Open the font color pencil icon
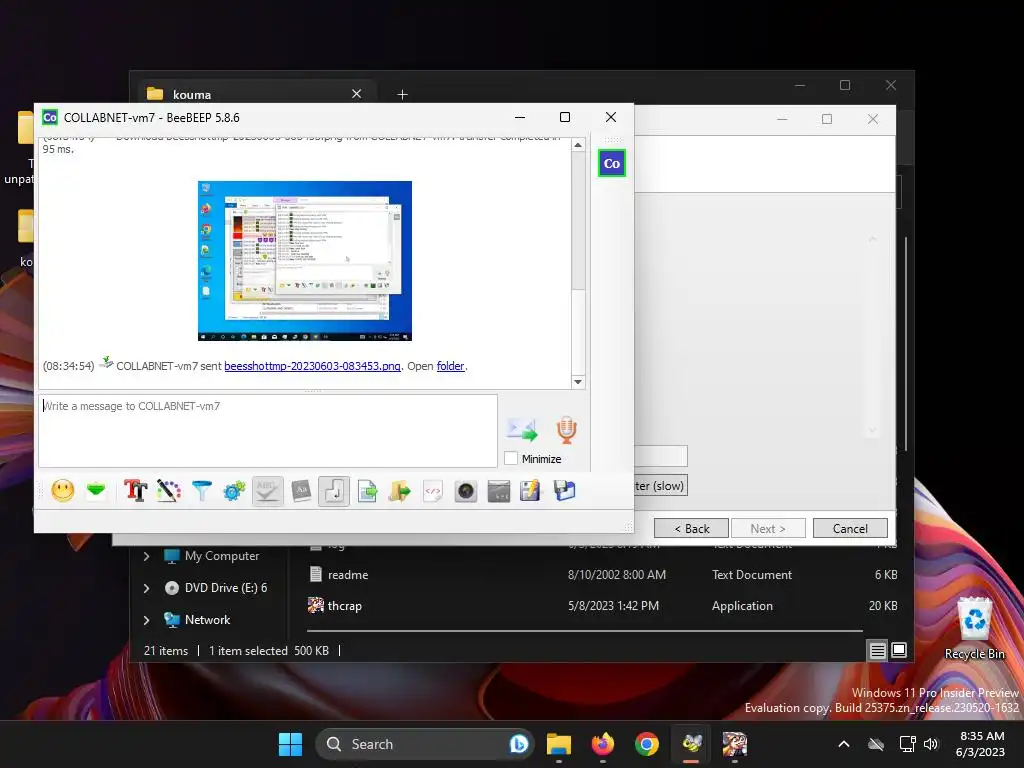 click(168, 491)
